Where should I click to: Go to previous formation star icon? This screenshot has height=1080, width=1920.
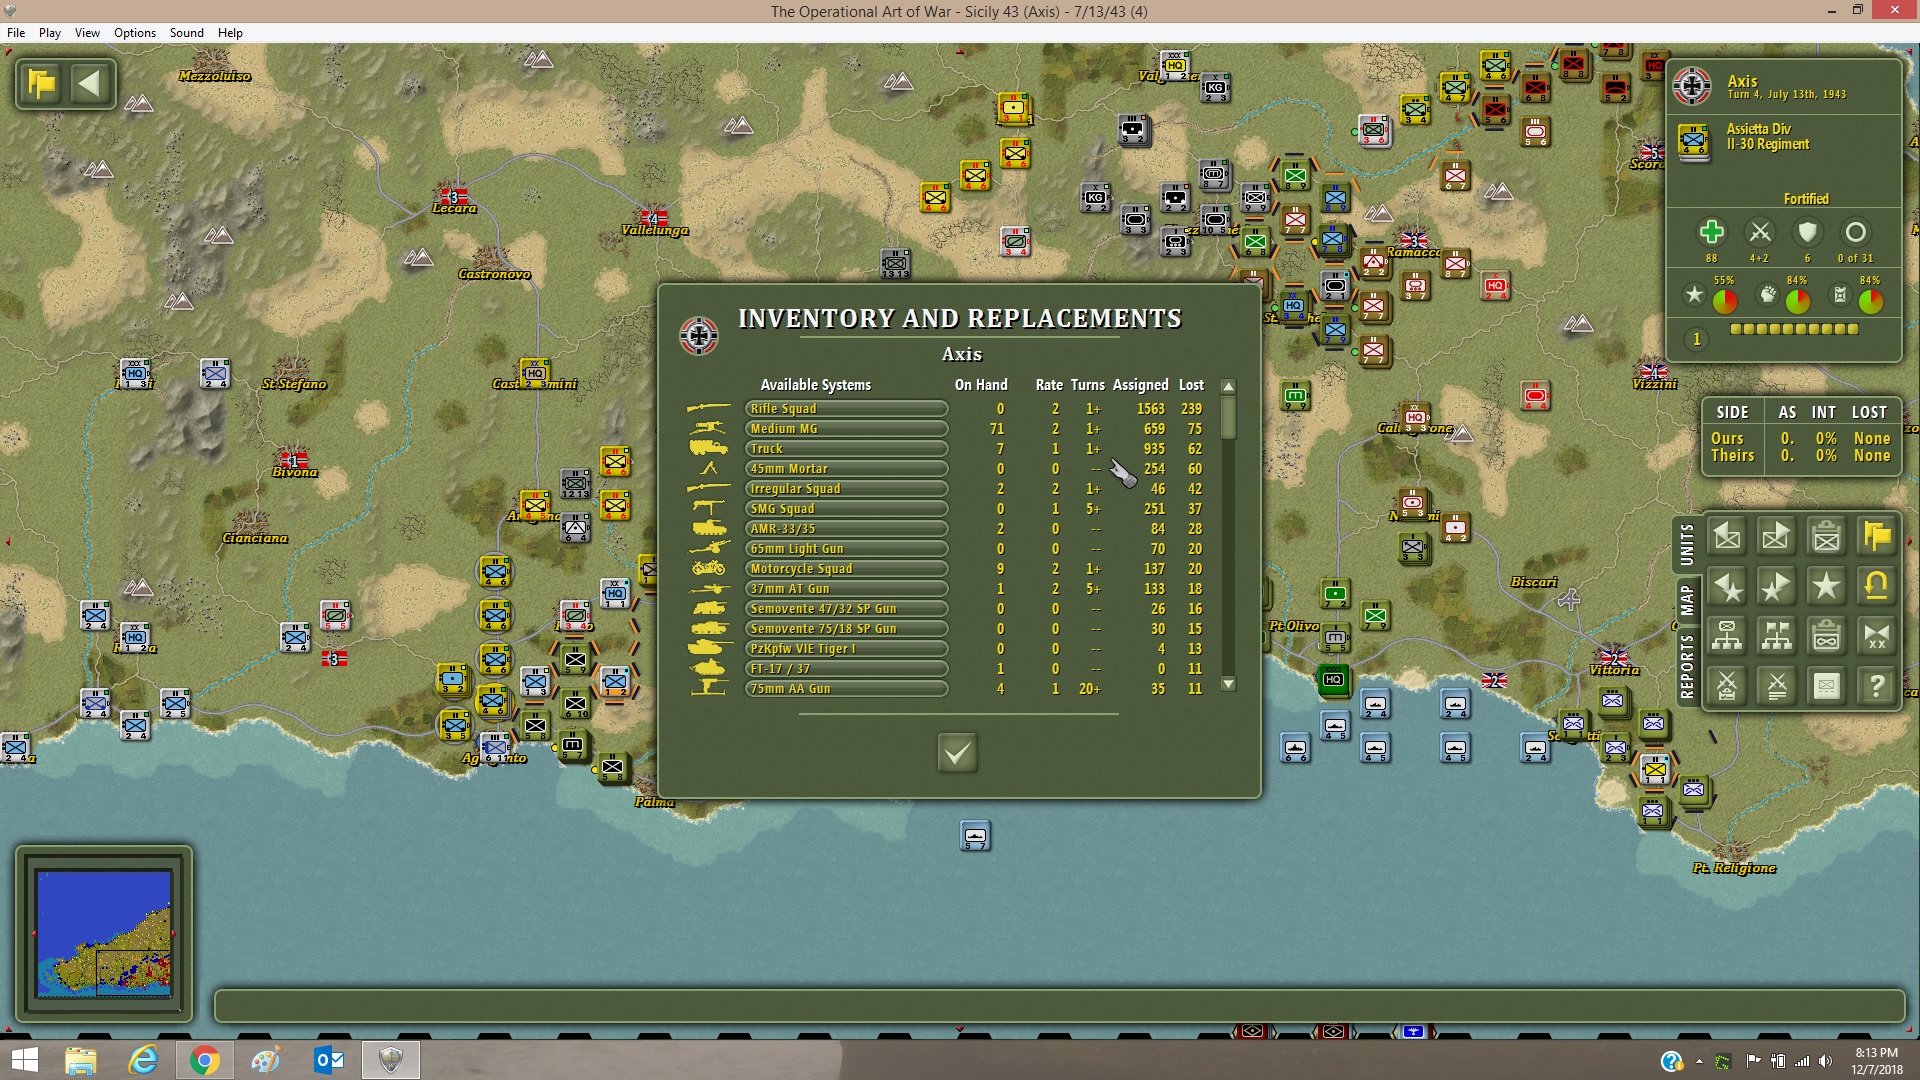(1727, 586)
